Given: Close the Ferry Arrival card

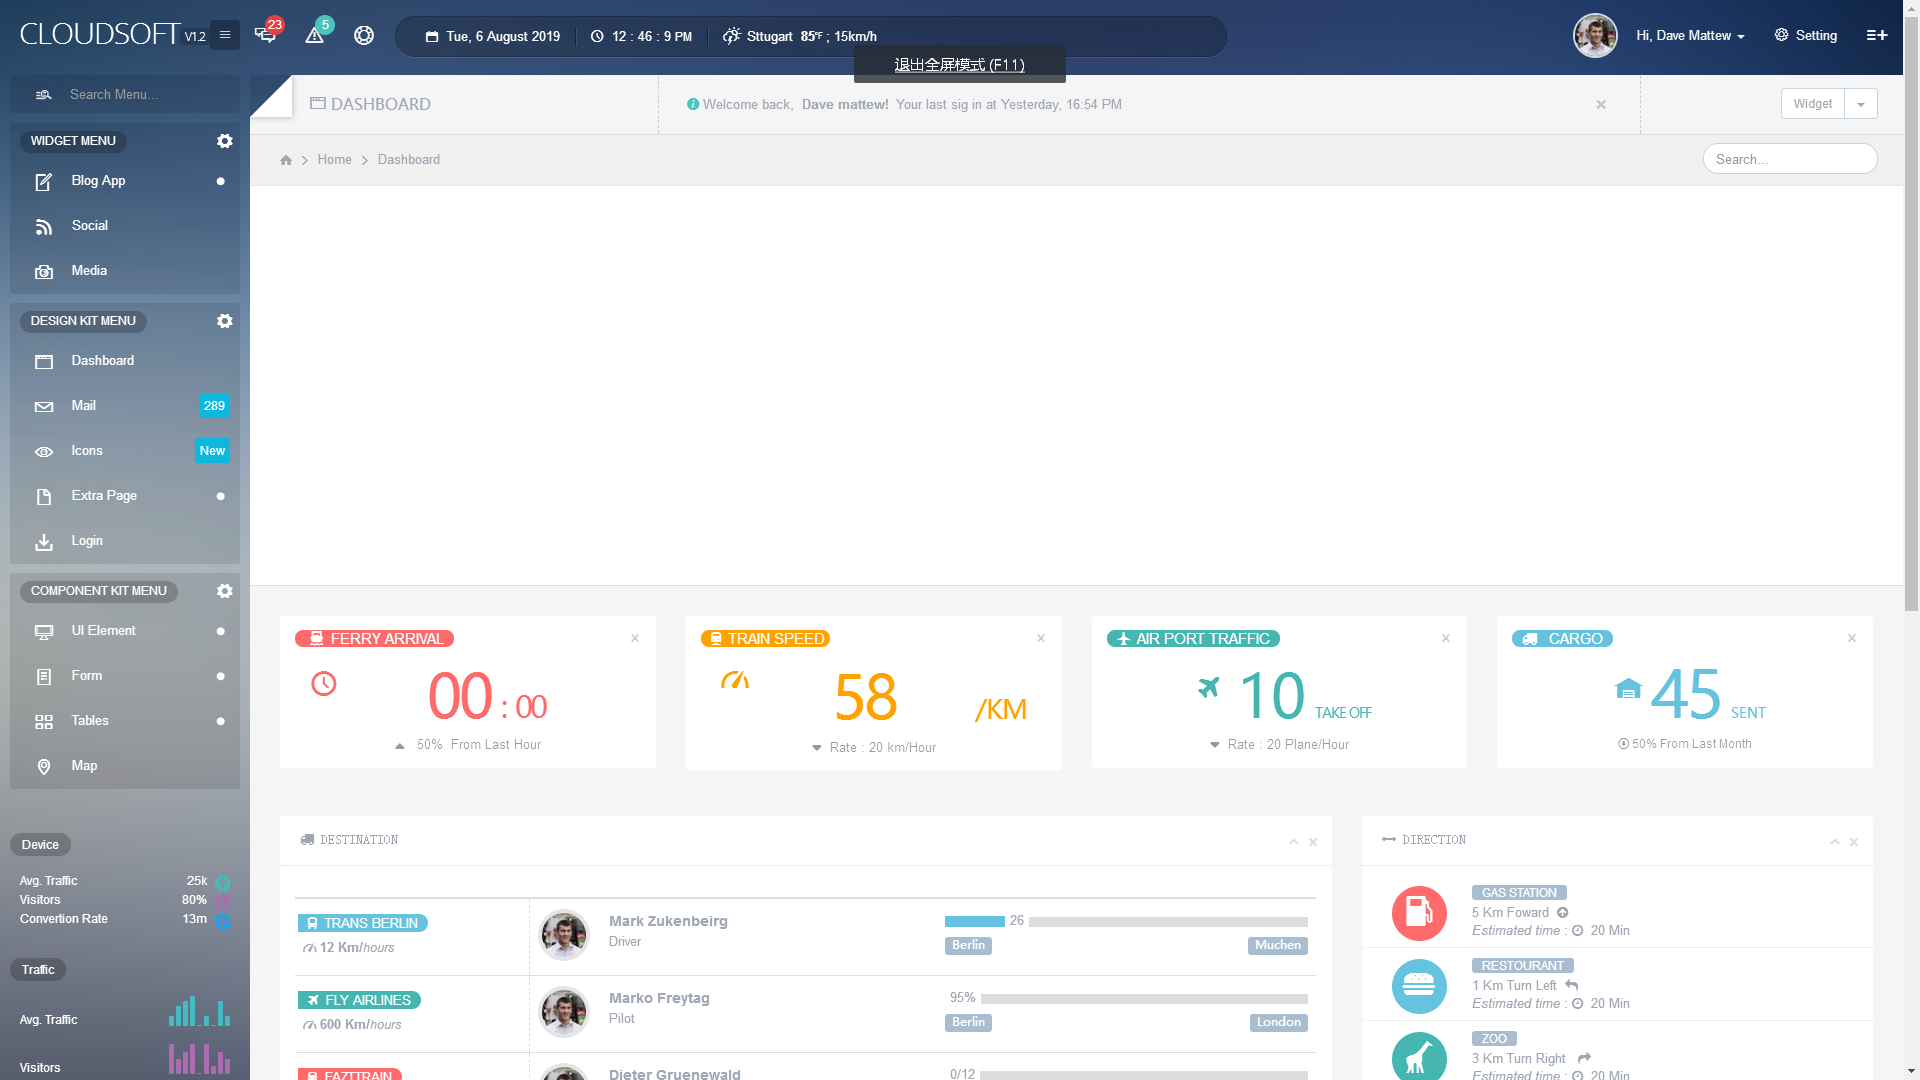Looking at the screenshot, I should coord(635,638).
